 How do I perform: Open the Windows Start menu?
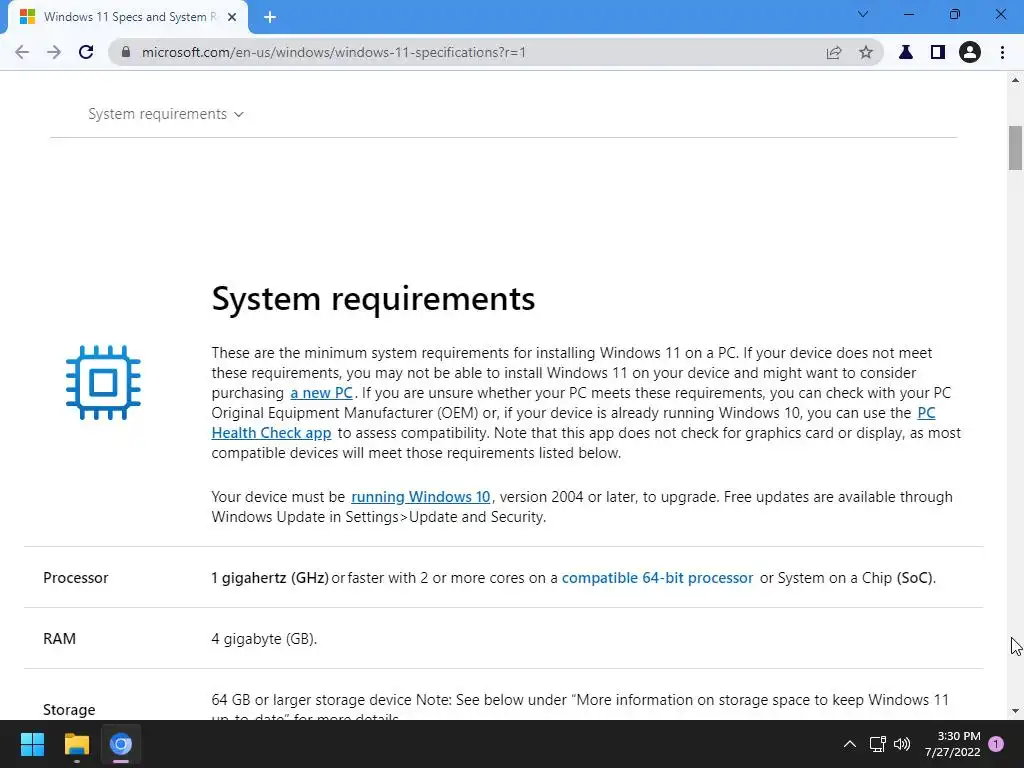(32, 744)
